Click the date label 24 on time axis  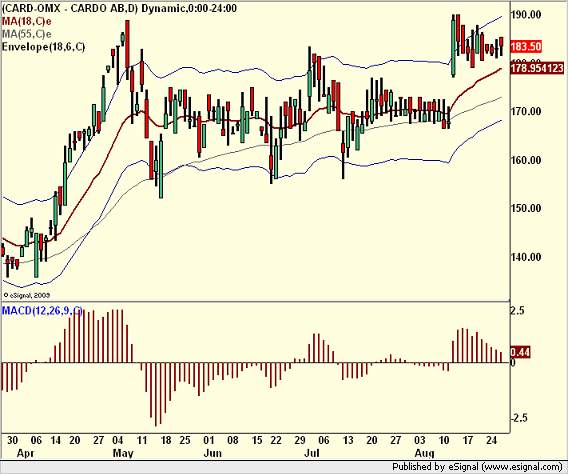click(x=491, y=440)
